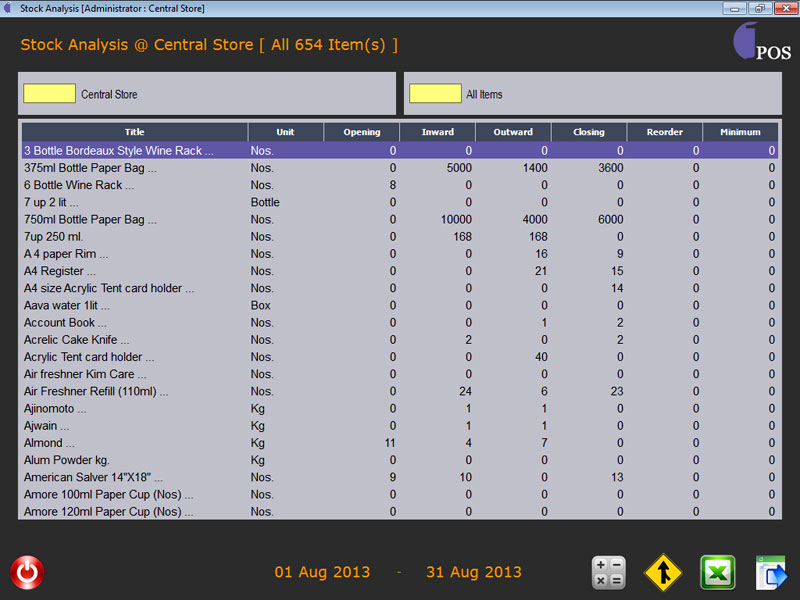The height and width of the screenshot is (600, 800).
Task: Select the end date 31 Aug 2013
Action: coord(474,572)
